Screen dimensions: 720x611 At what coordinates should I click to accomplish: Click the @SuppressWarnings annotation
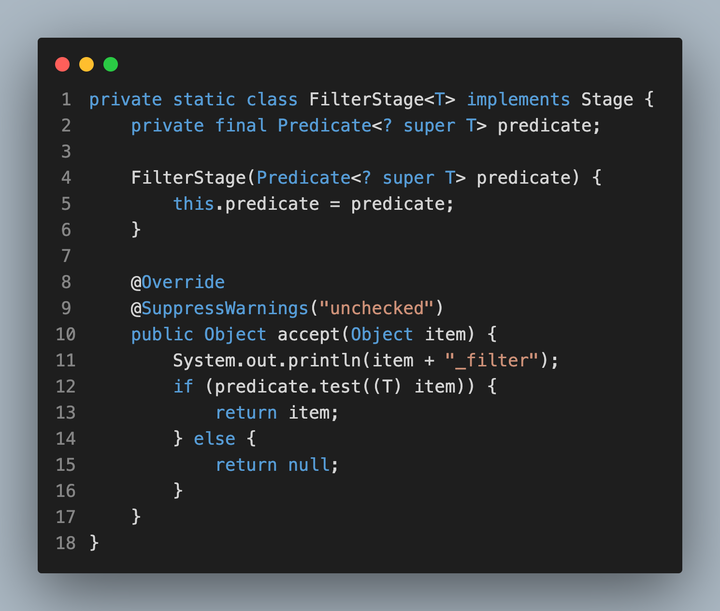[220, 308]
